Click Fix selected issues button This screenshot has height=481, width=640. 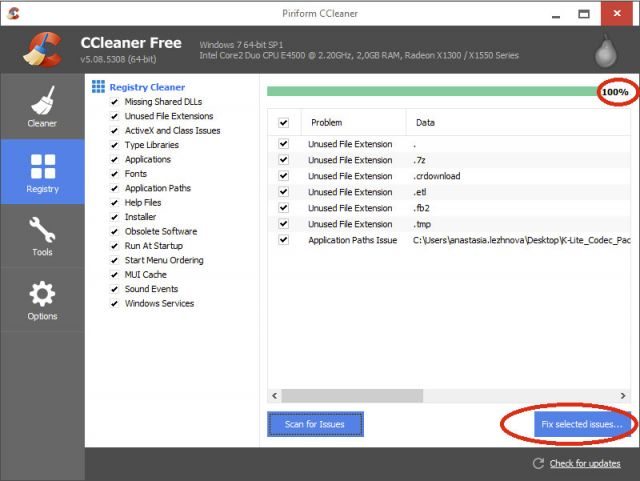coord(582,424)
